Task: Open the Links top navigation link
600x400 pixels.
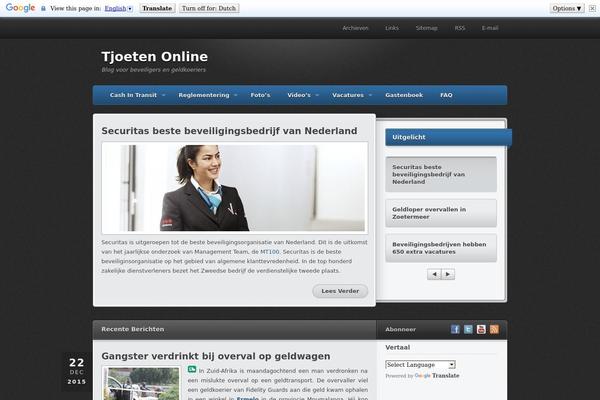Action: click(x=392, y=28)
